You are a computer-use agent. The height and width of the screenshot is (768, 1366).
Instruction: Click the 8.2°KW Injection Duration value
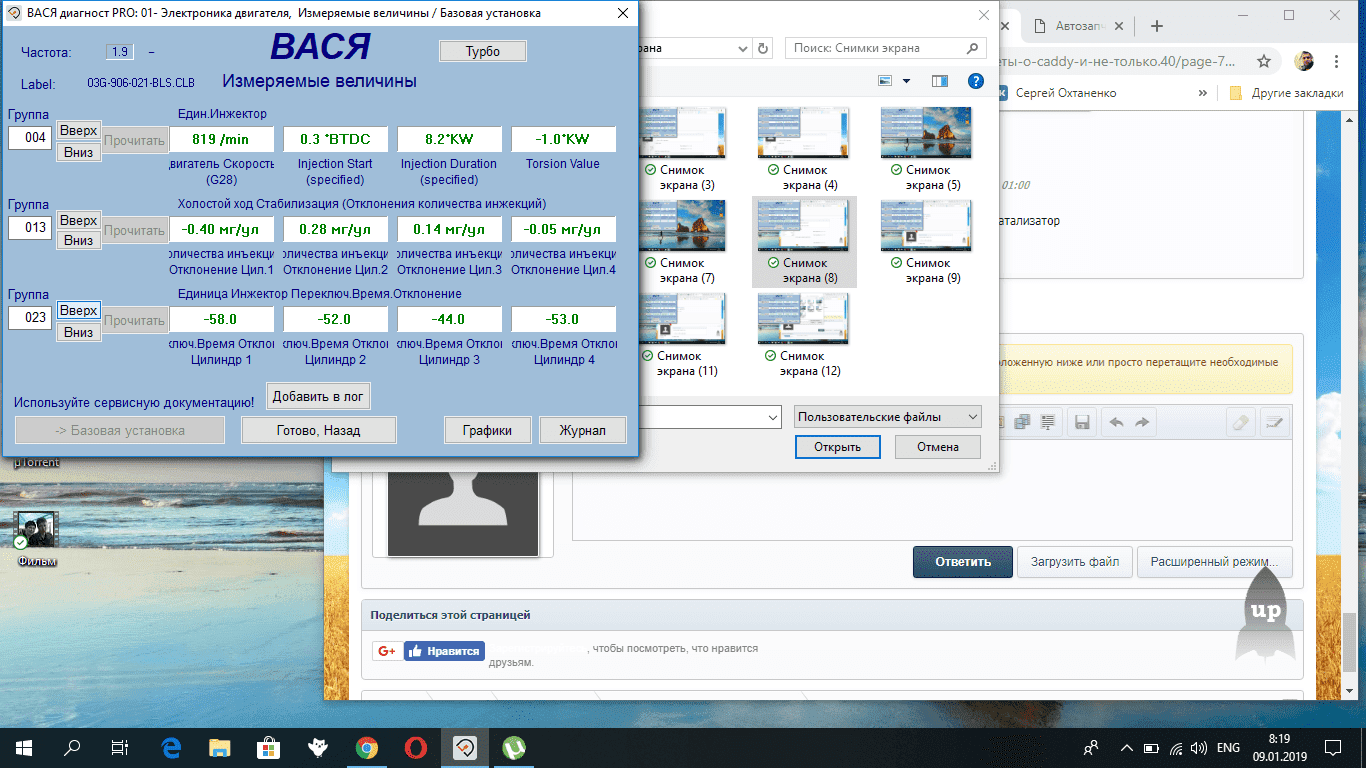point(449,139)
